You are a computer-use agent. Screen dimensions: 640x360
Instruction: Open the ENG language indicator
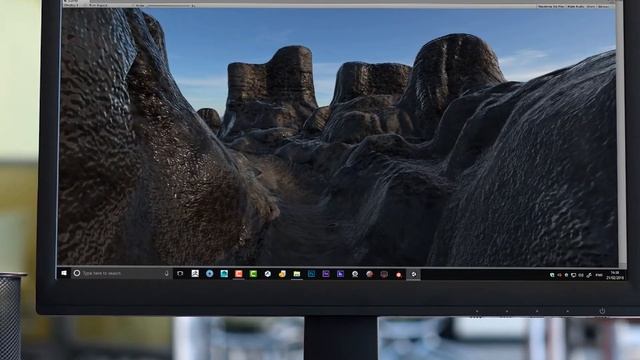(599, 276)
